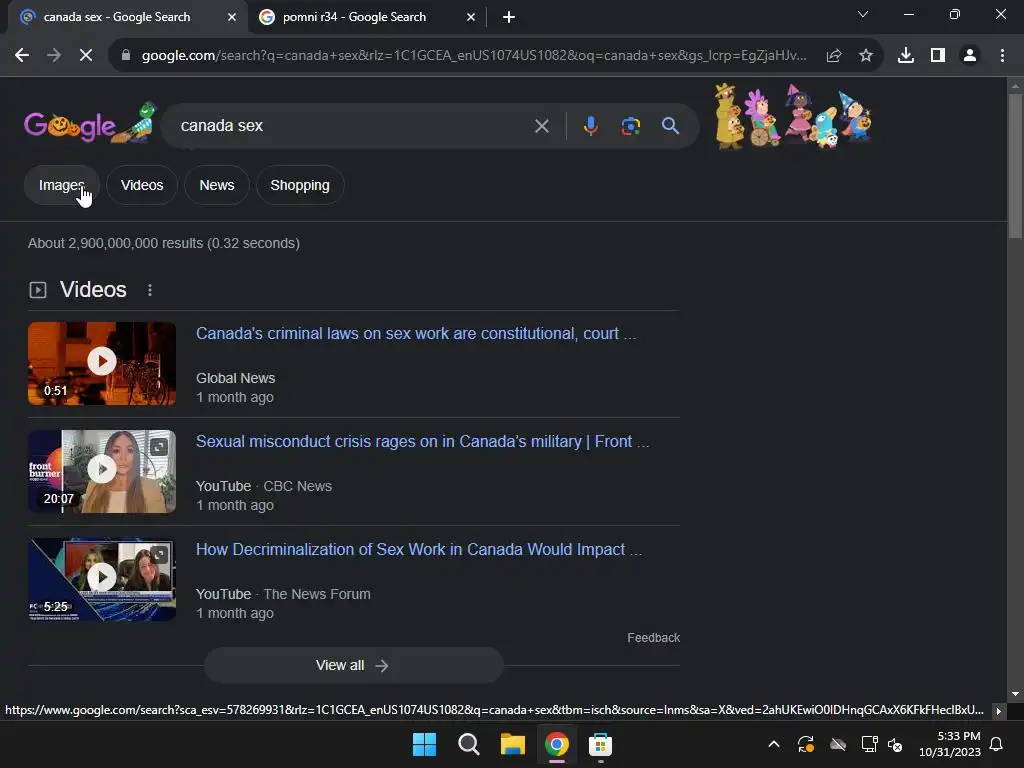Open the Chrome profile icon
Screen dimensions: 1024x768
[970, 56]
